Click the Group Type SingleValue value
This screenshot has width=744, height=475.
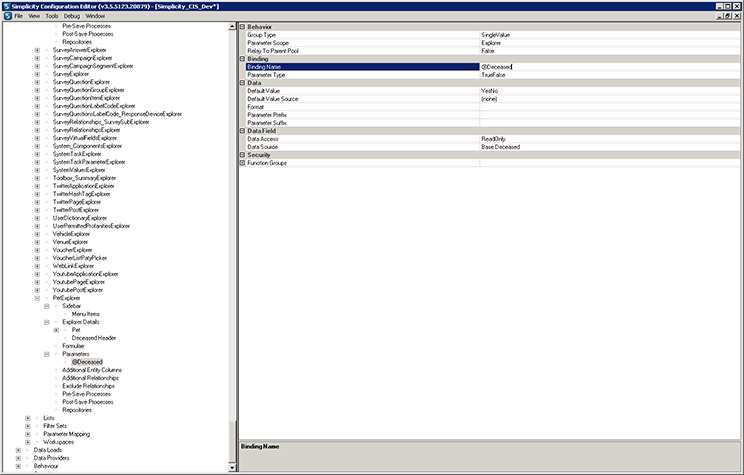click(609, 35)
